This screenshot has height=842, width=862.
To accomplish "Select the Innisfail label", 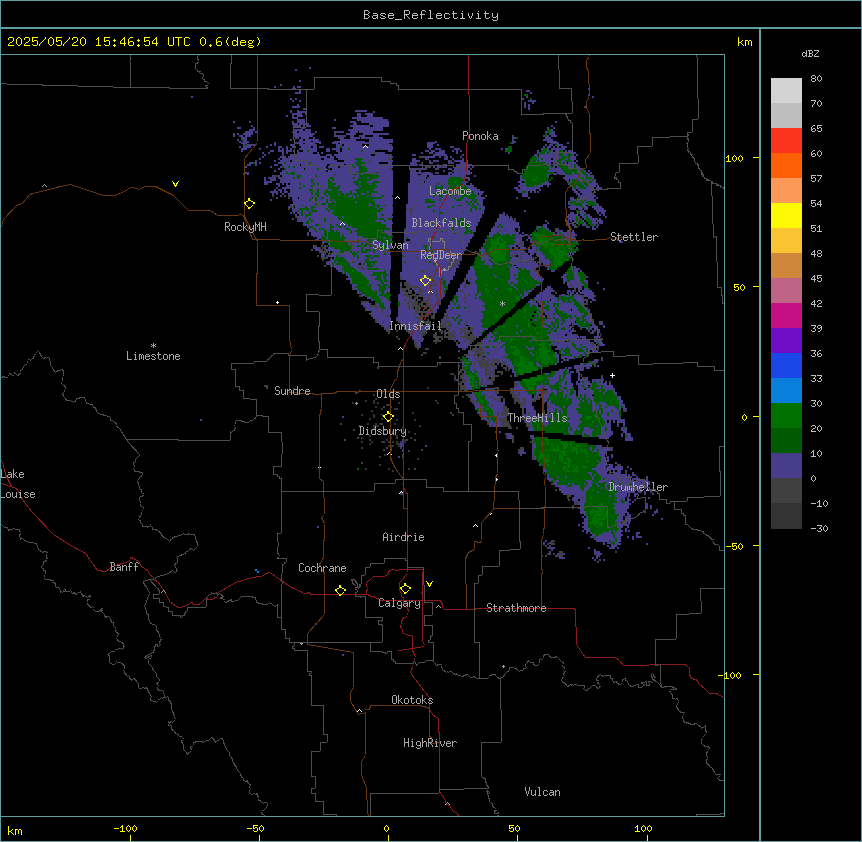I will 415,326.
